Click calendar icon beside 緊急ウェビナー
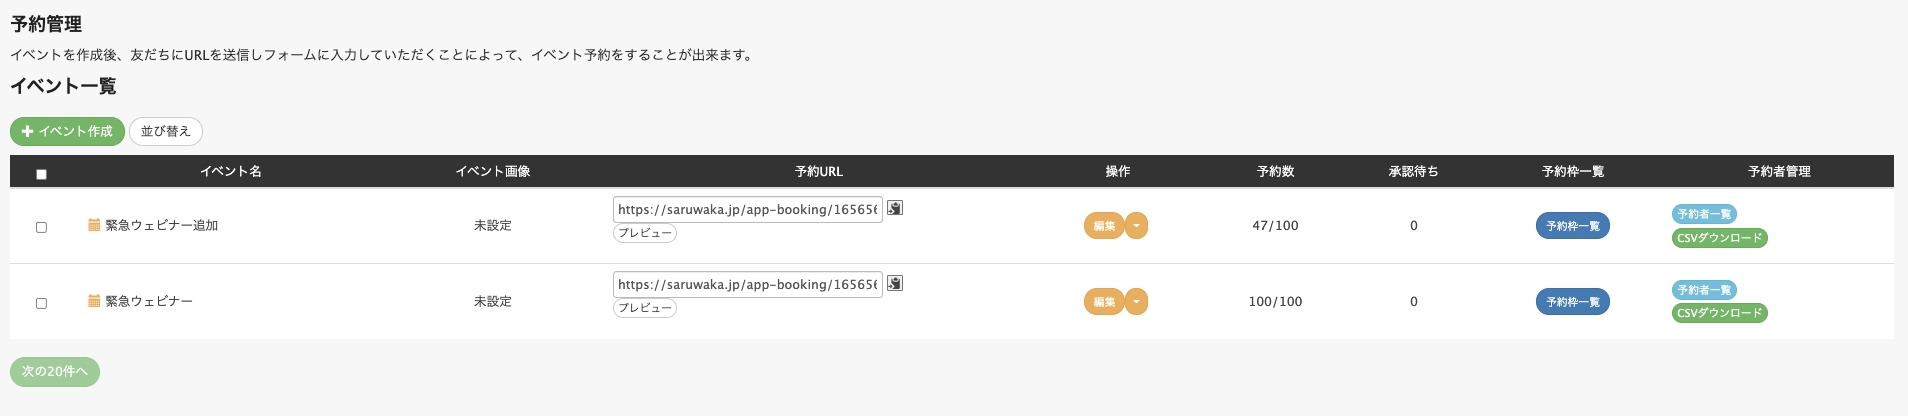 [x=94, y=301]
